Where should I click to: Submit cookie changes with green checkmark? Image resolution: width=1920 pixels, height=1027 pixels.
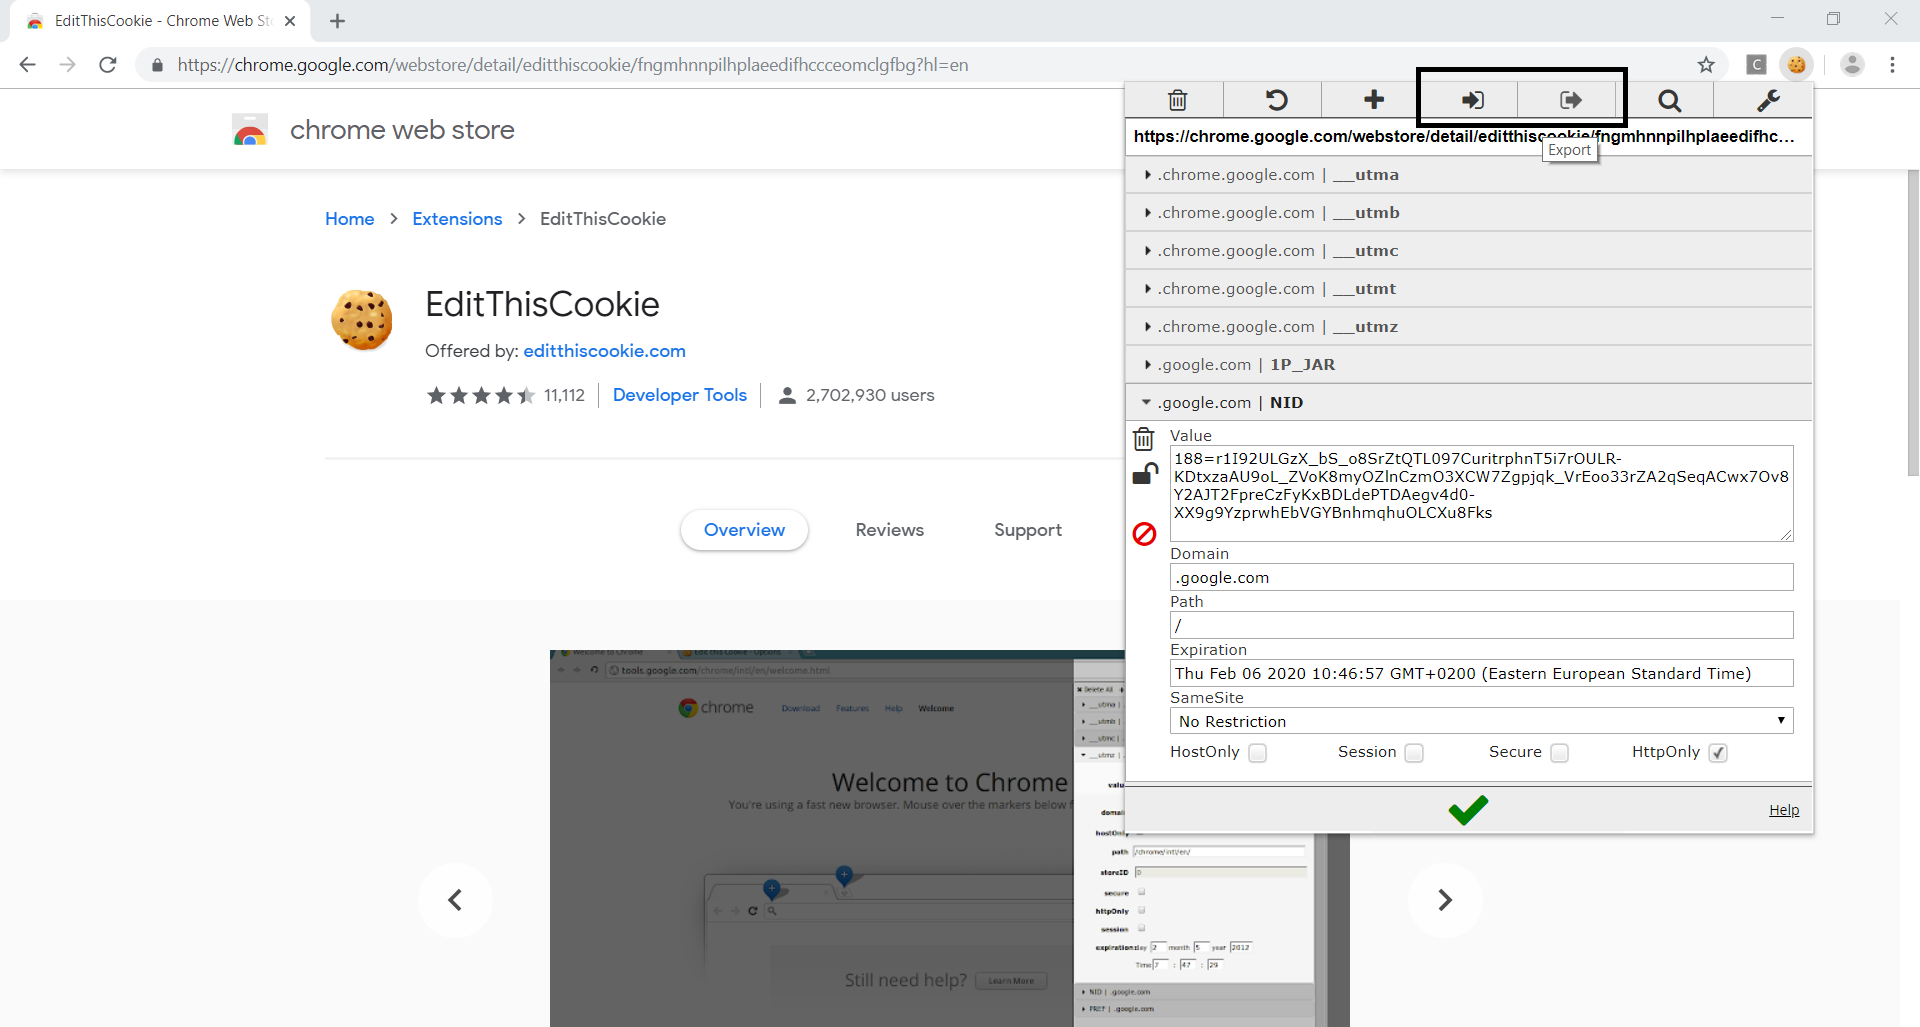point(1468,809)
